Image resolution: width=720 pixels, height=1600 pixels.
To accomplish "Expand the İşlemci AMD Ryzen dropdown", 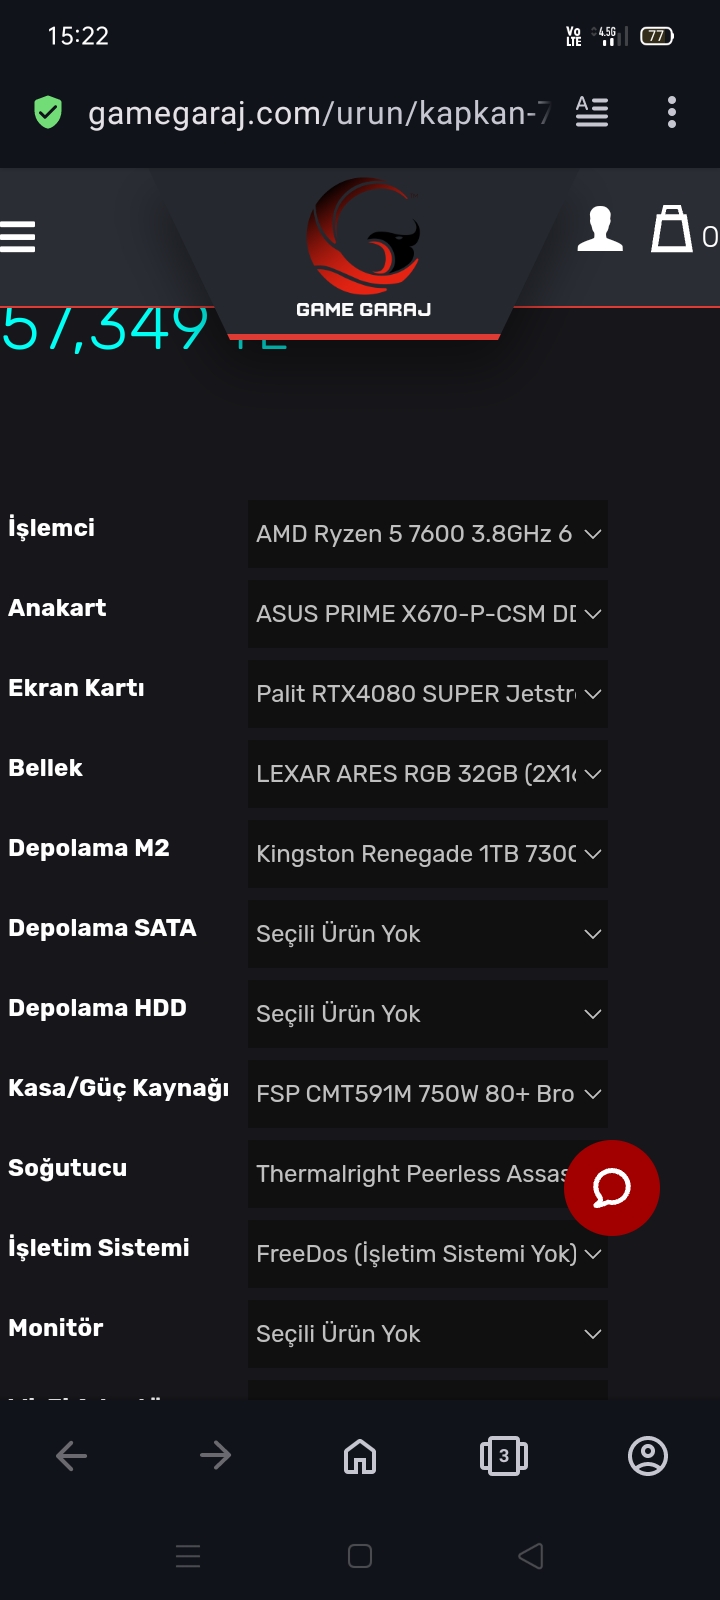I will click(428, 534).
